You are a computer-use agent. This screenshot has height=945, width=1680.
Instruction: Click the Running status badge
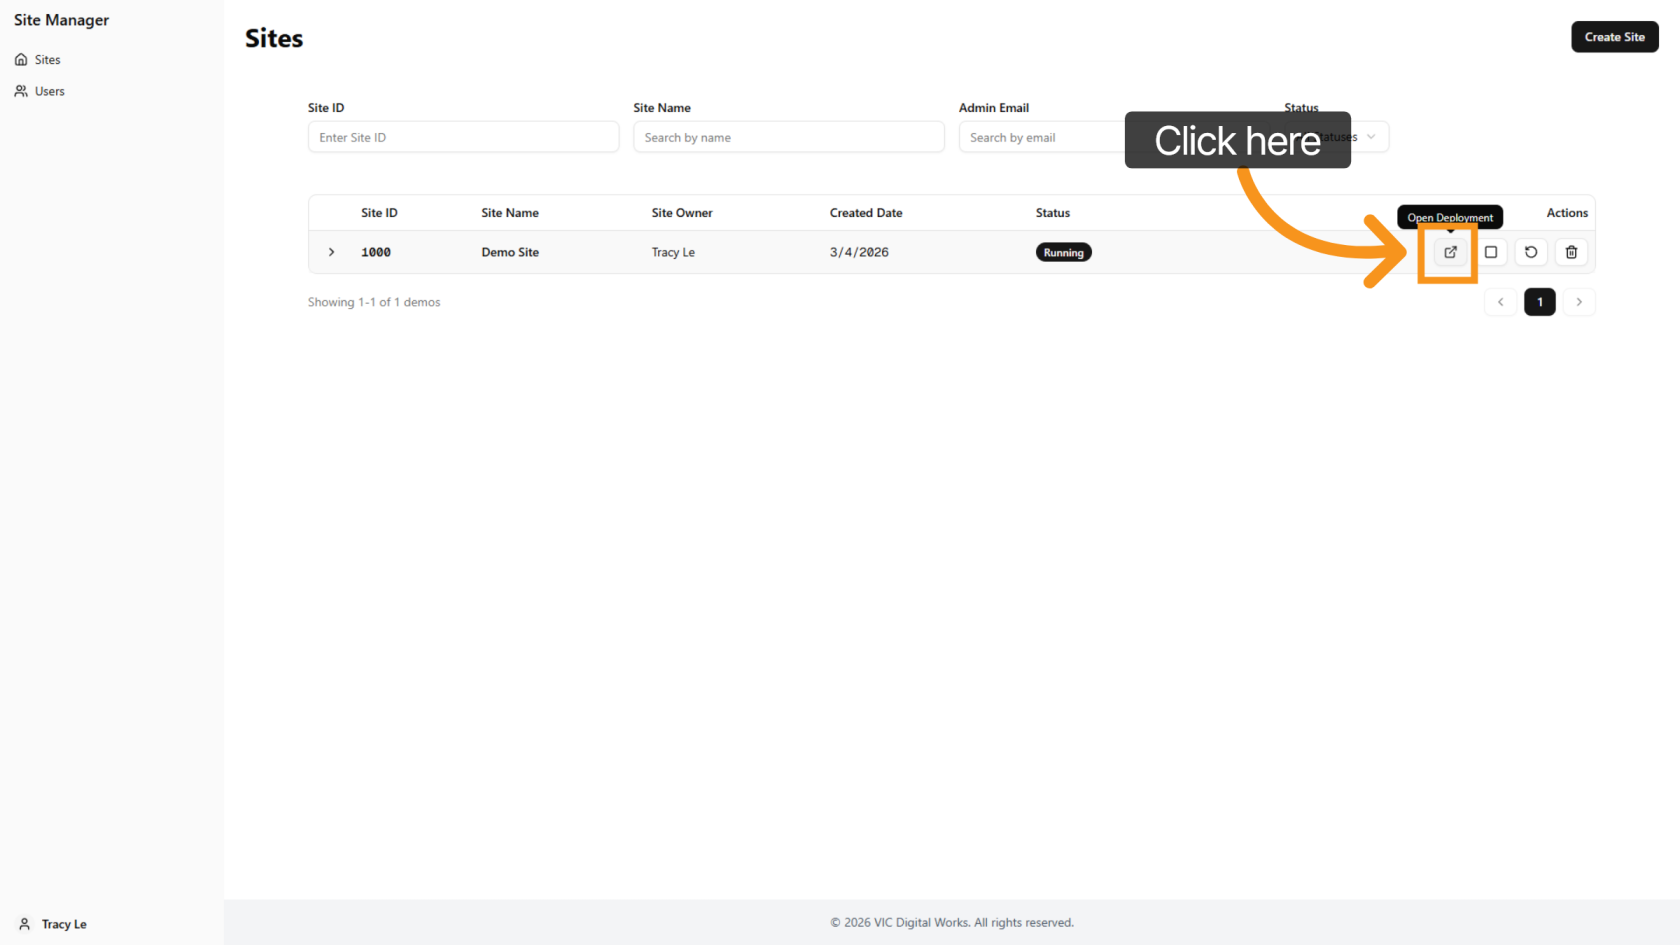[x=1063, y=253]
